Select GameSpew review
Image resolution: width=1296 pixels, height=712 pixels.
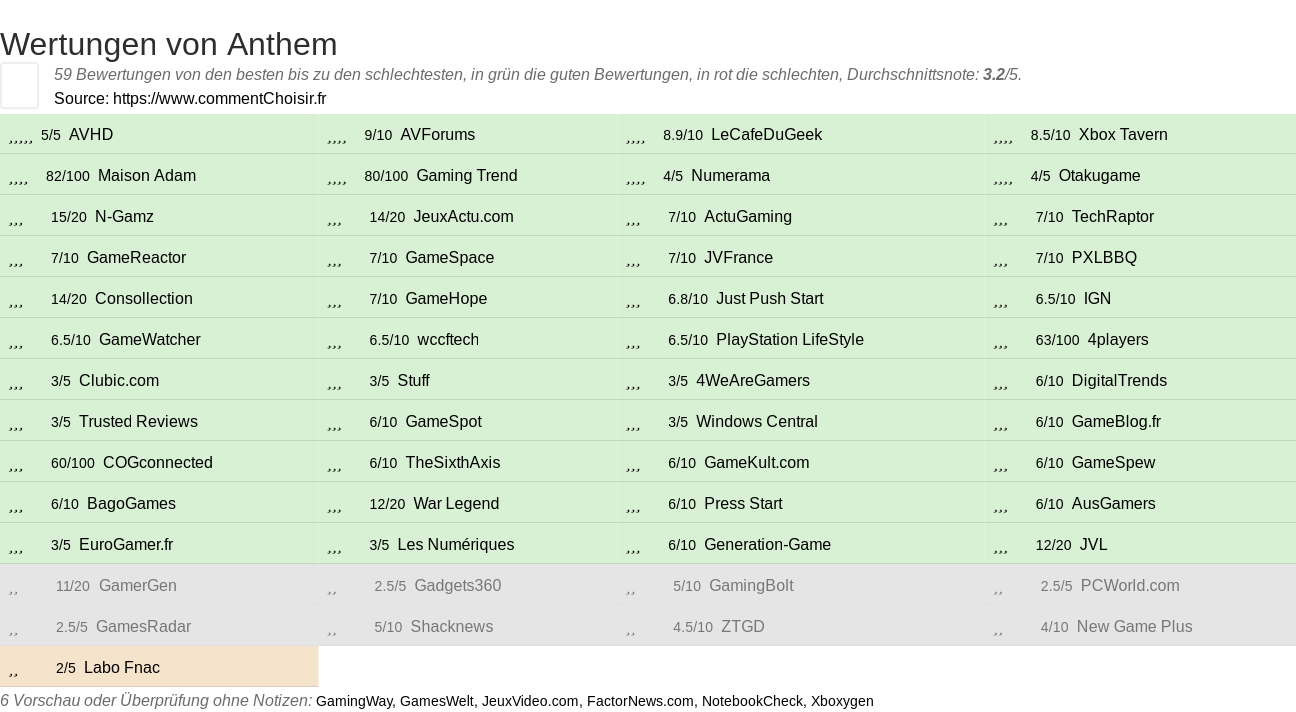point(1113,463)
